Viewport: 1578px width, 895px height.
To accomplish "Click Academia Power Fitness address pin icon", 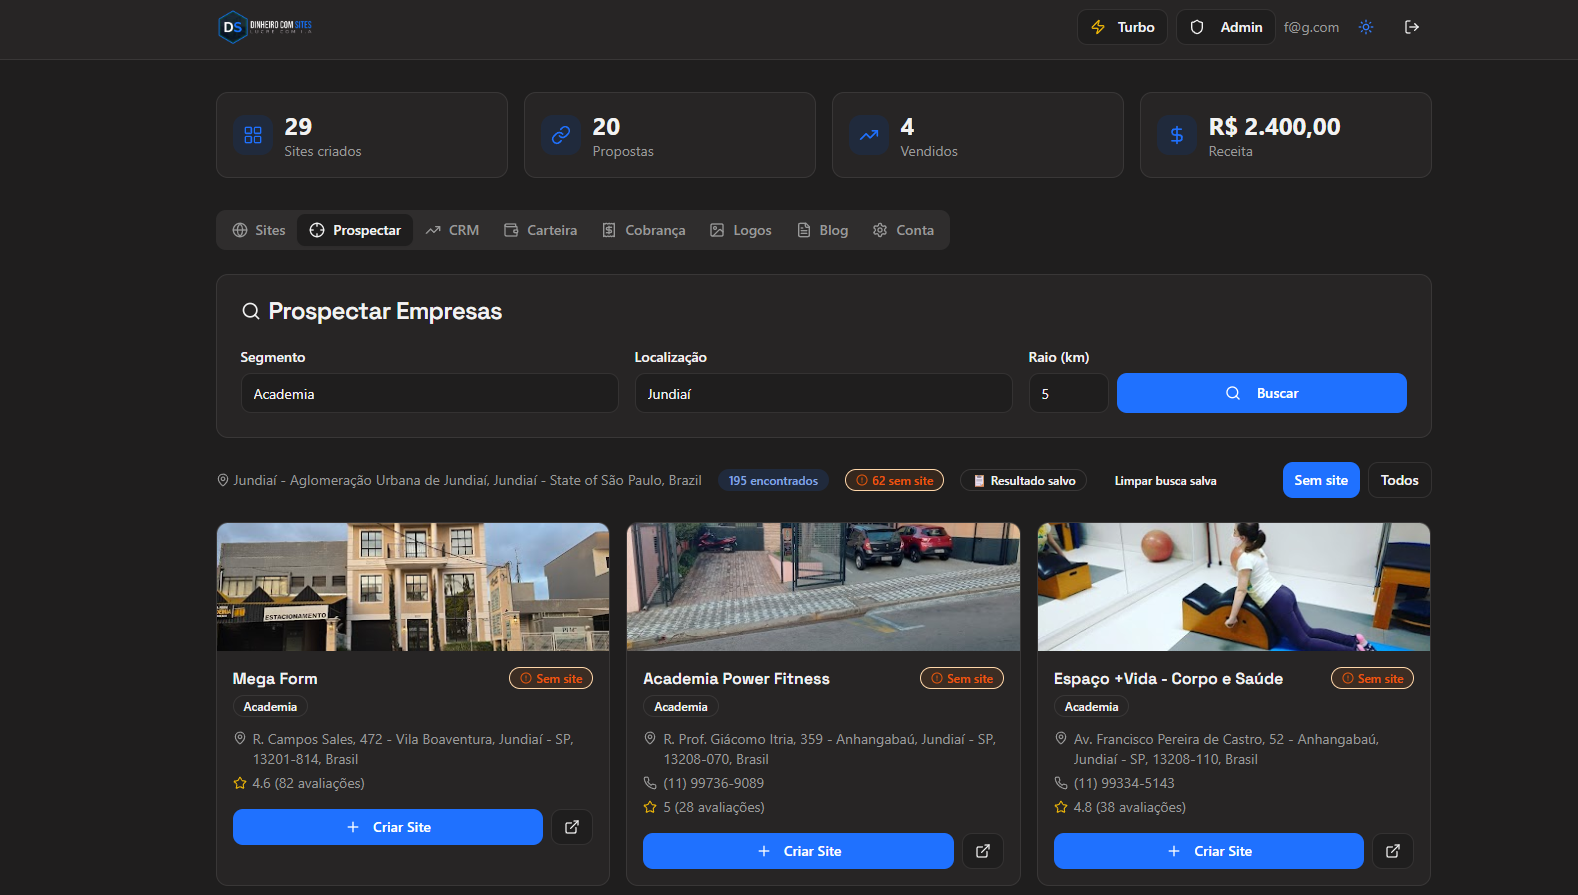I will (x=650, y=739).
